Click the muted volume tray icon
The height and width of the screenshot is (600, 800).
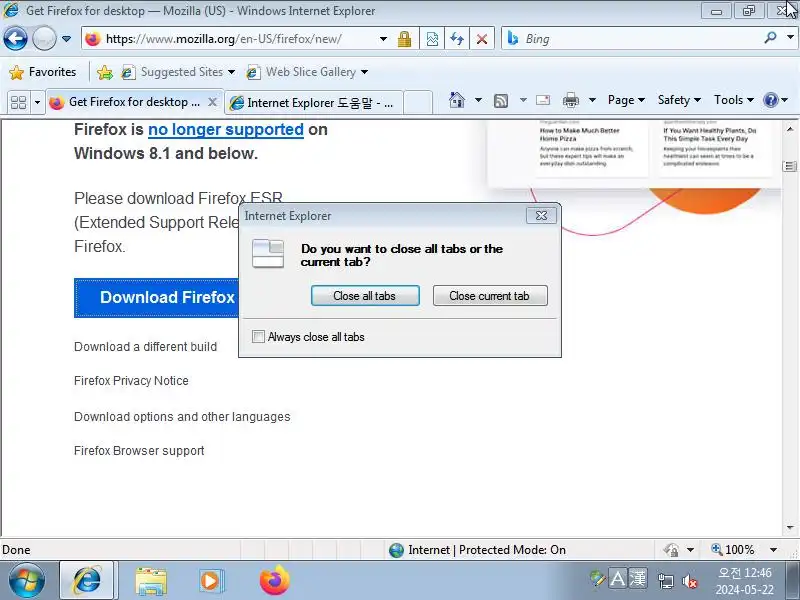[690, 581]
